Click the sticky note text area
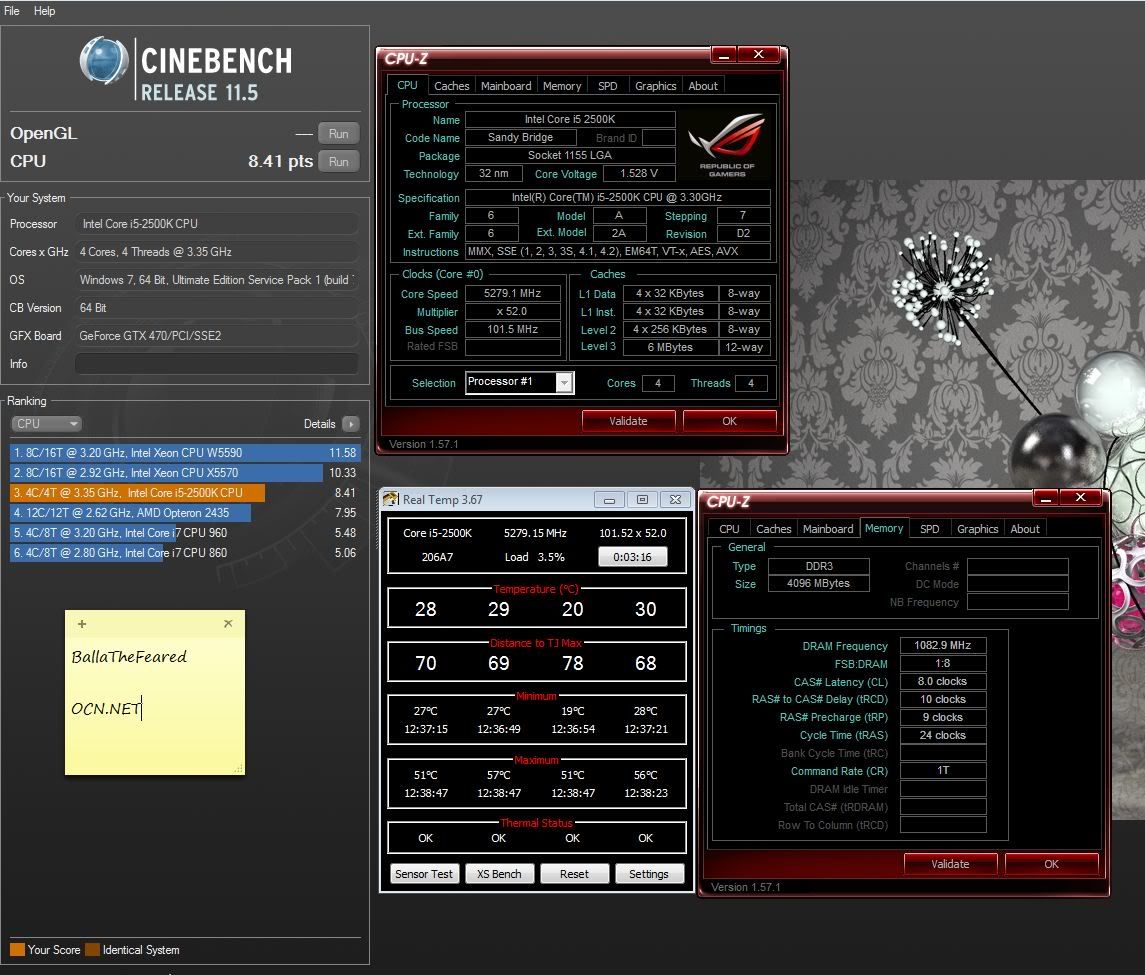Image resolution: width=1145 pixels, height=975 pixels. tap(155, 705)
